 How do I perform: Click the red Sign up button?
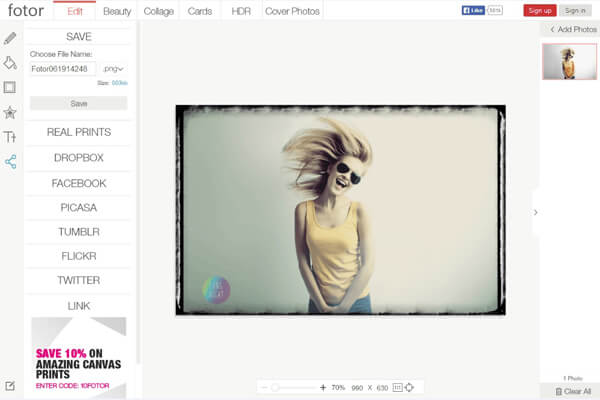click(x=539, y=10)
